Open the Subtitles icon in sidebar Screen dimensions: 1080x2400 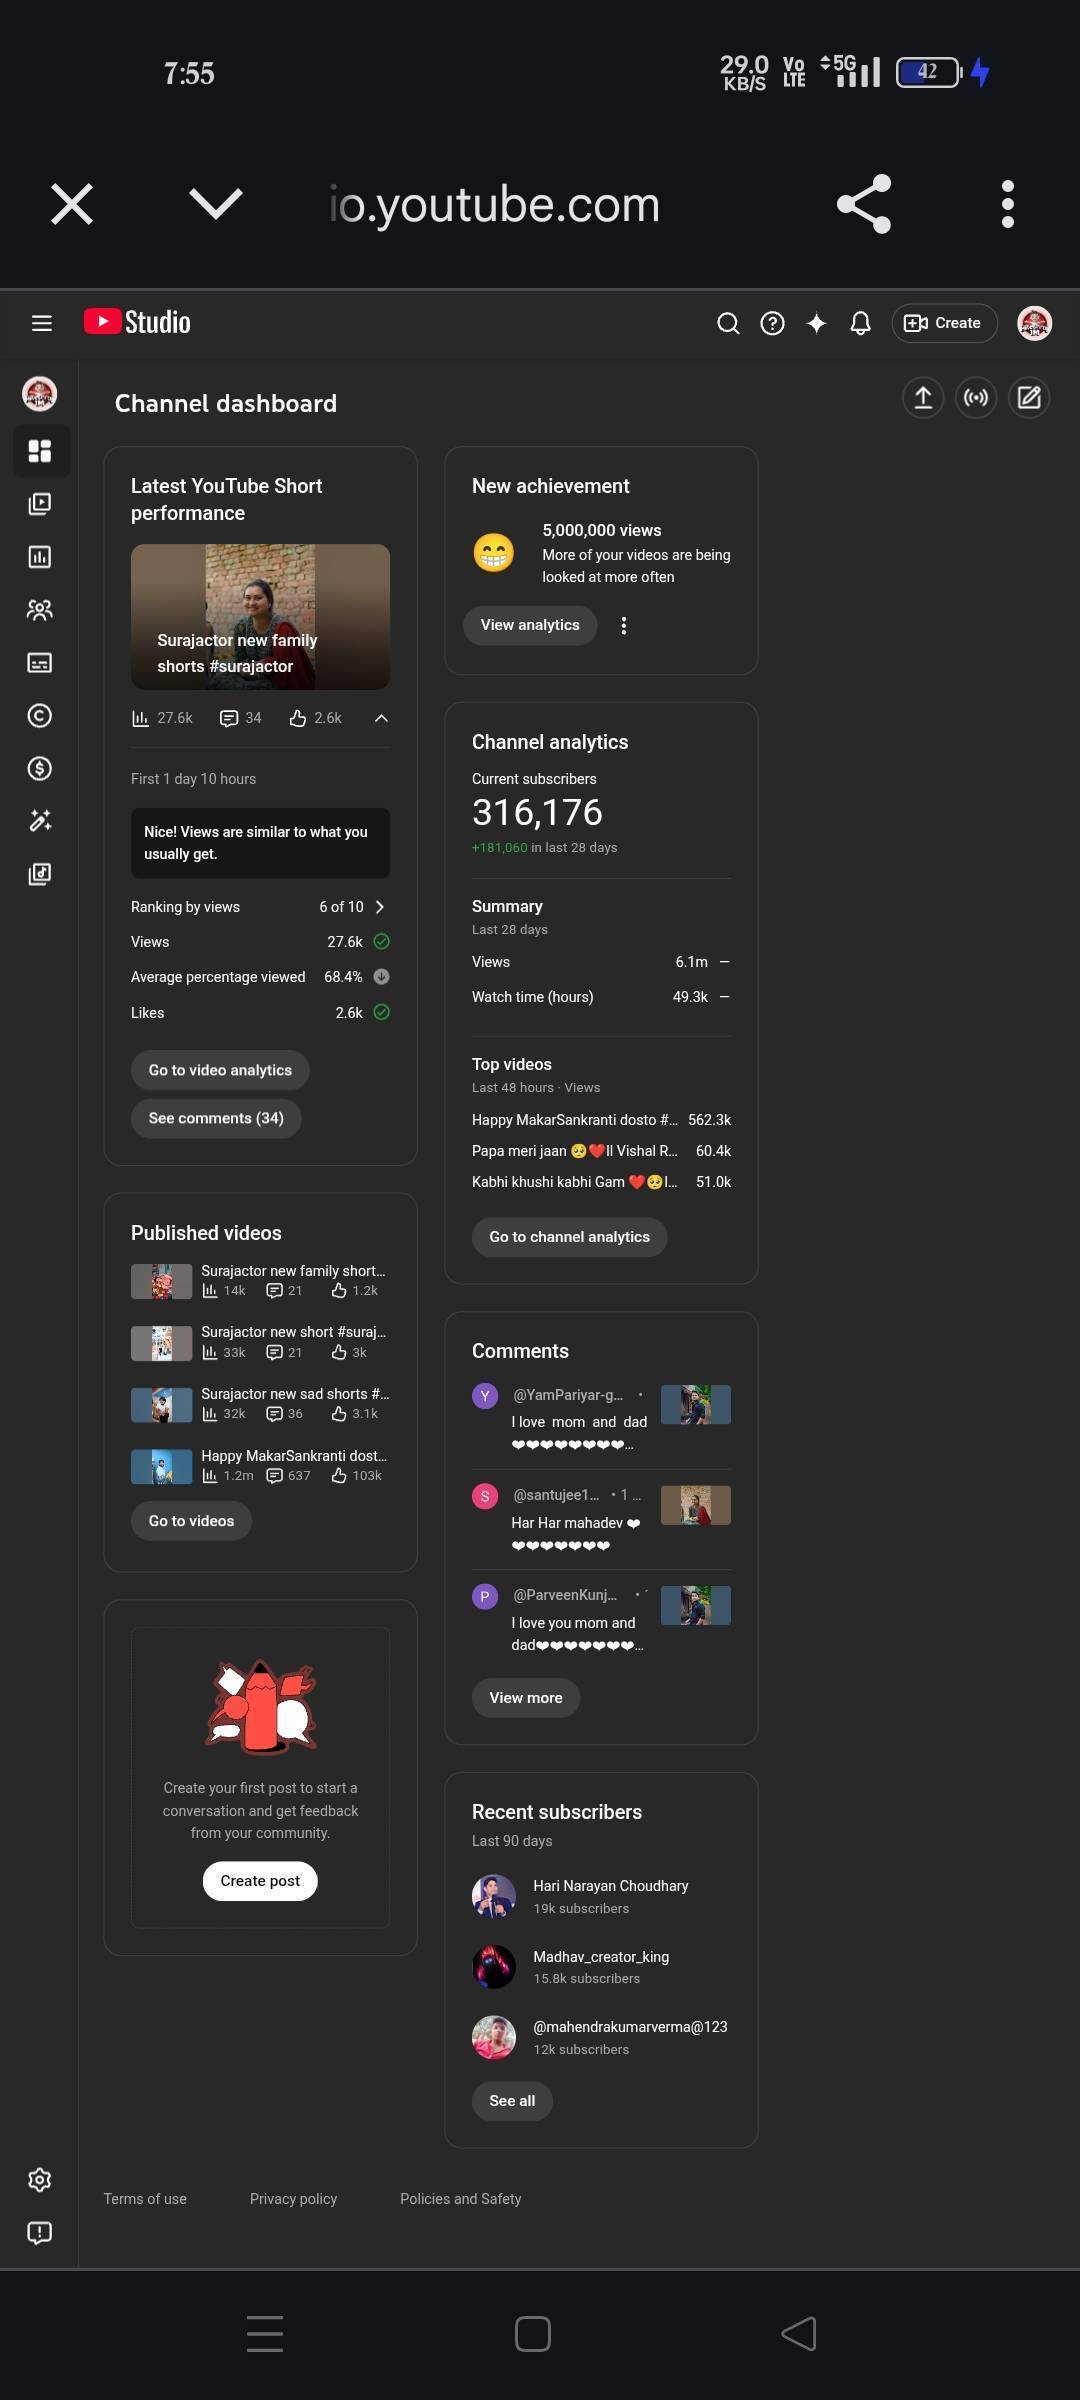(40, 663)
